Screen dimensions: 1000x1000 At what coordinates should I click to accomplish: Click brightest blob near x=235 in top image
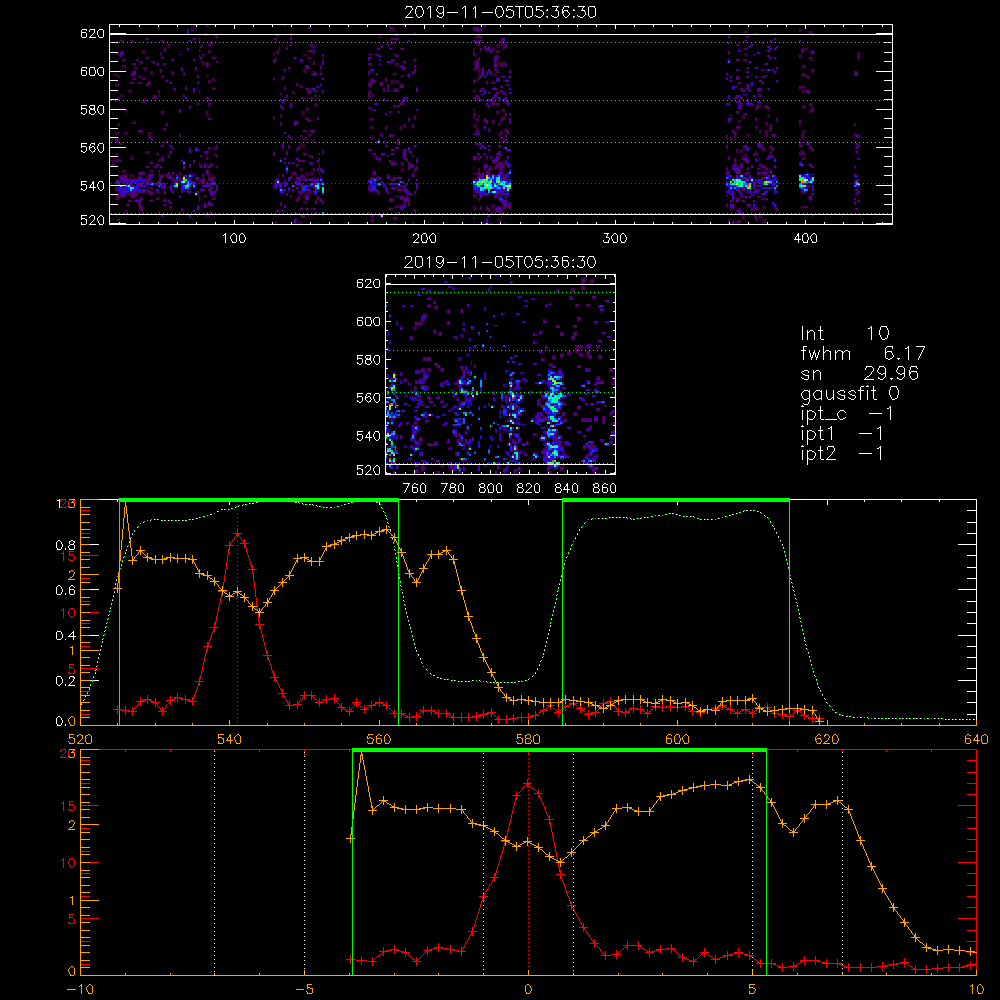click(491, 184)
